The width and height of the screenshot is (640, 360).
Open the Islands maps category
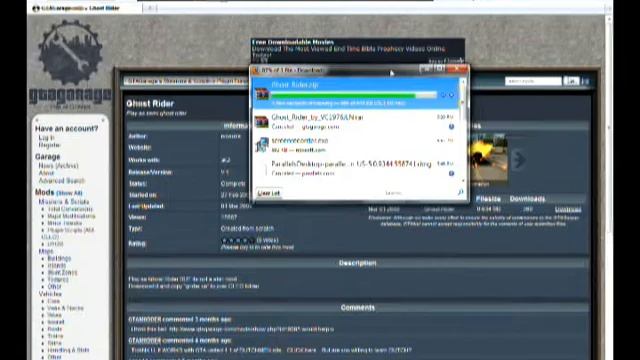click(x=57, y=265)
